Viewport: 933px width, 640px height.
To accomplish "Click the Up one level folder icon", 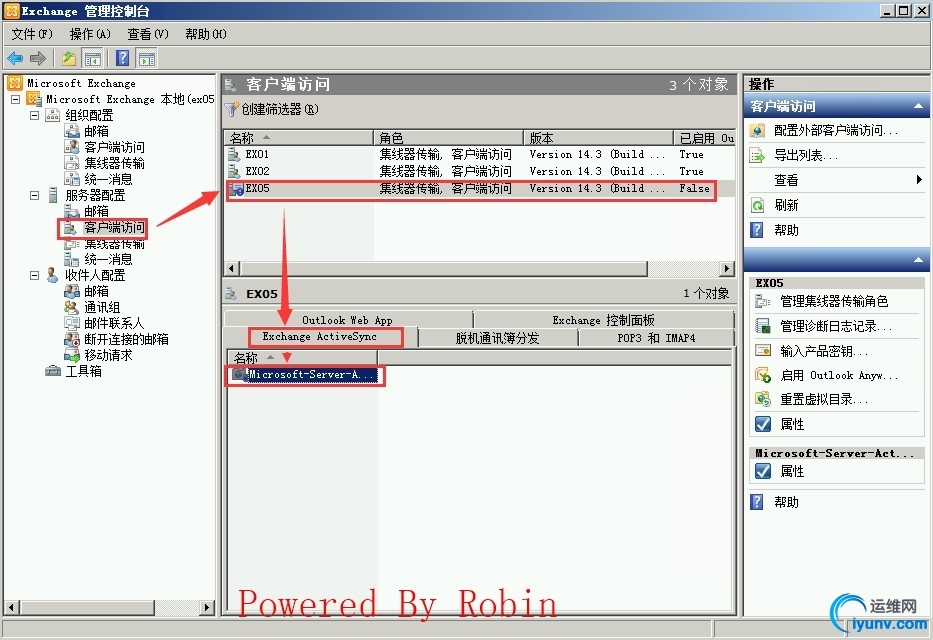I will point(68,58).
